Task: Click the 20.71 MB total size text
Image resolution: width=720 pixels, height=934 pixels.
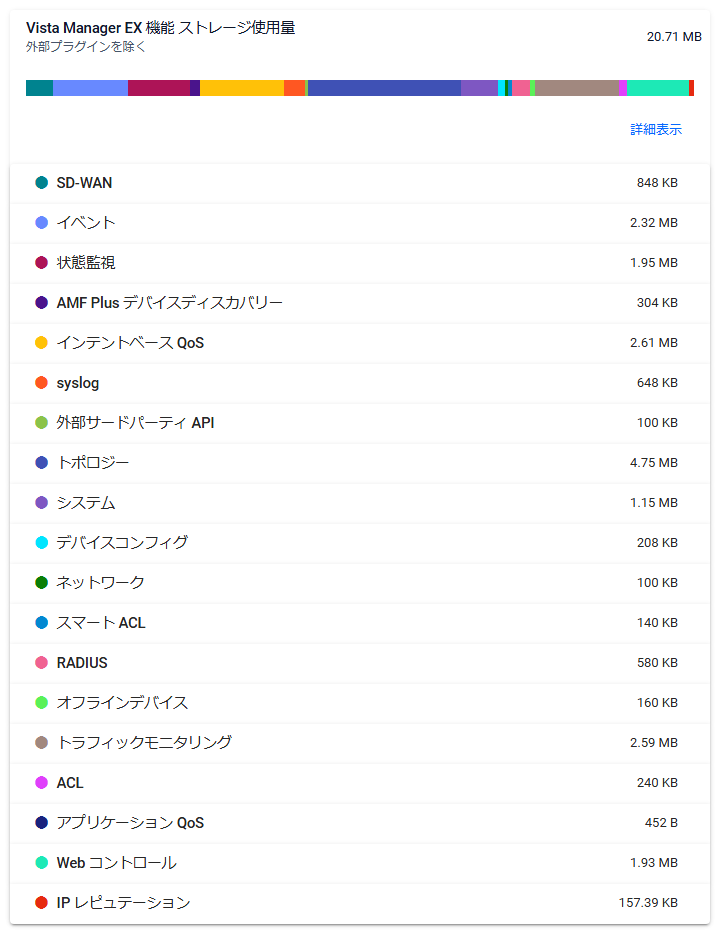Action: 673,36
